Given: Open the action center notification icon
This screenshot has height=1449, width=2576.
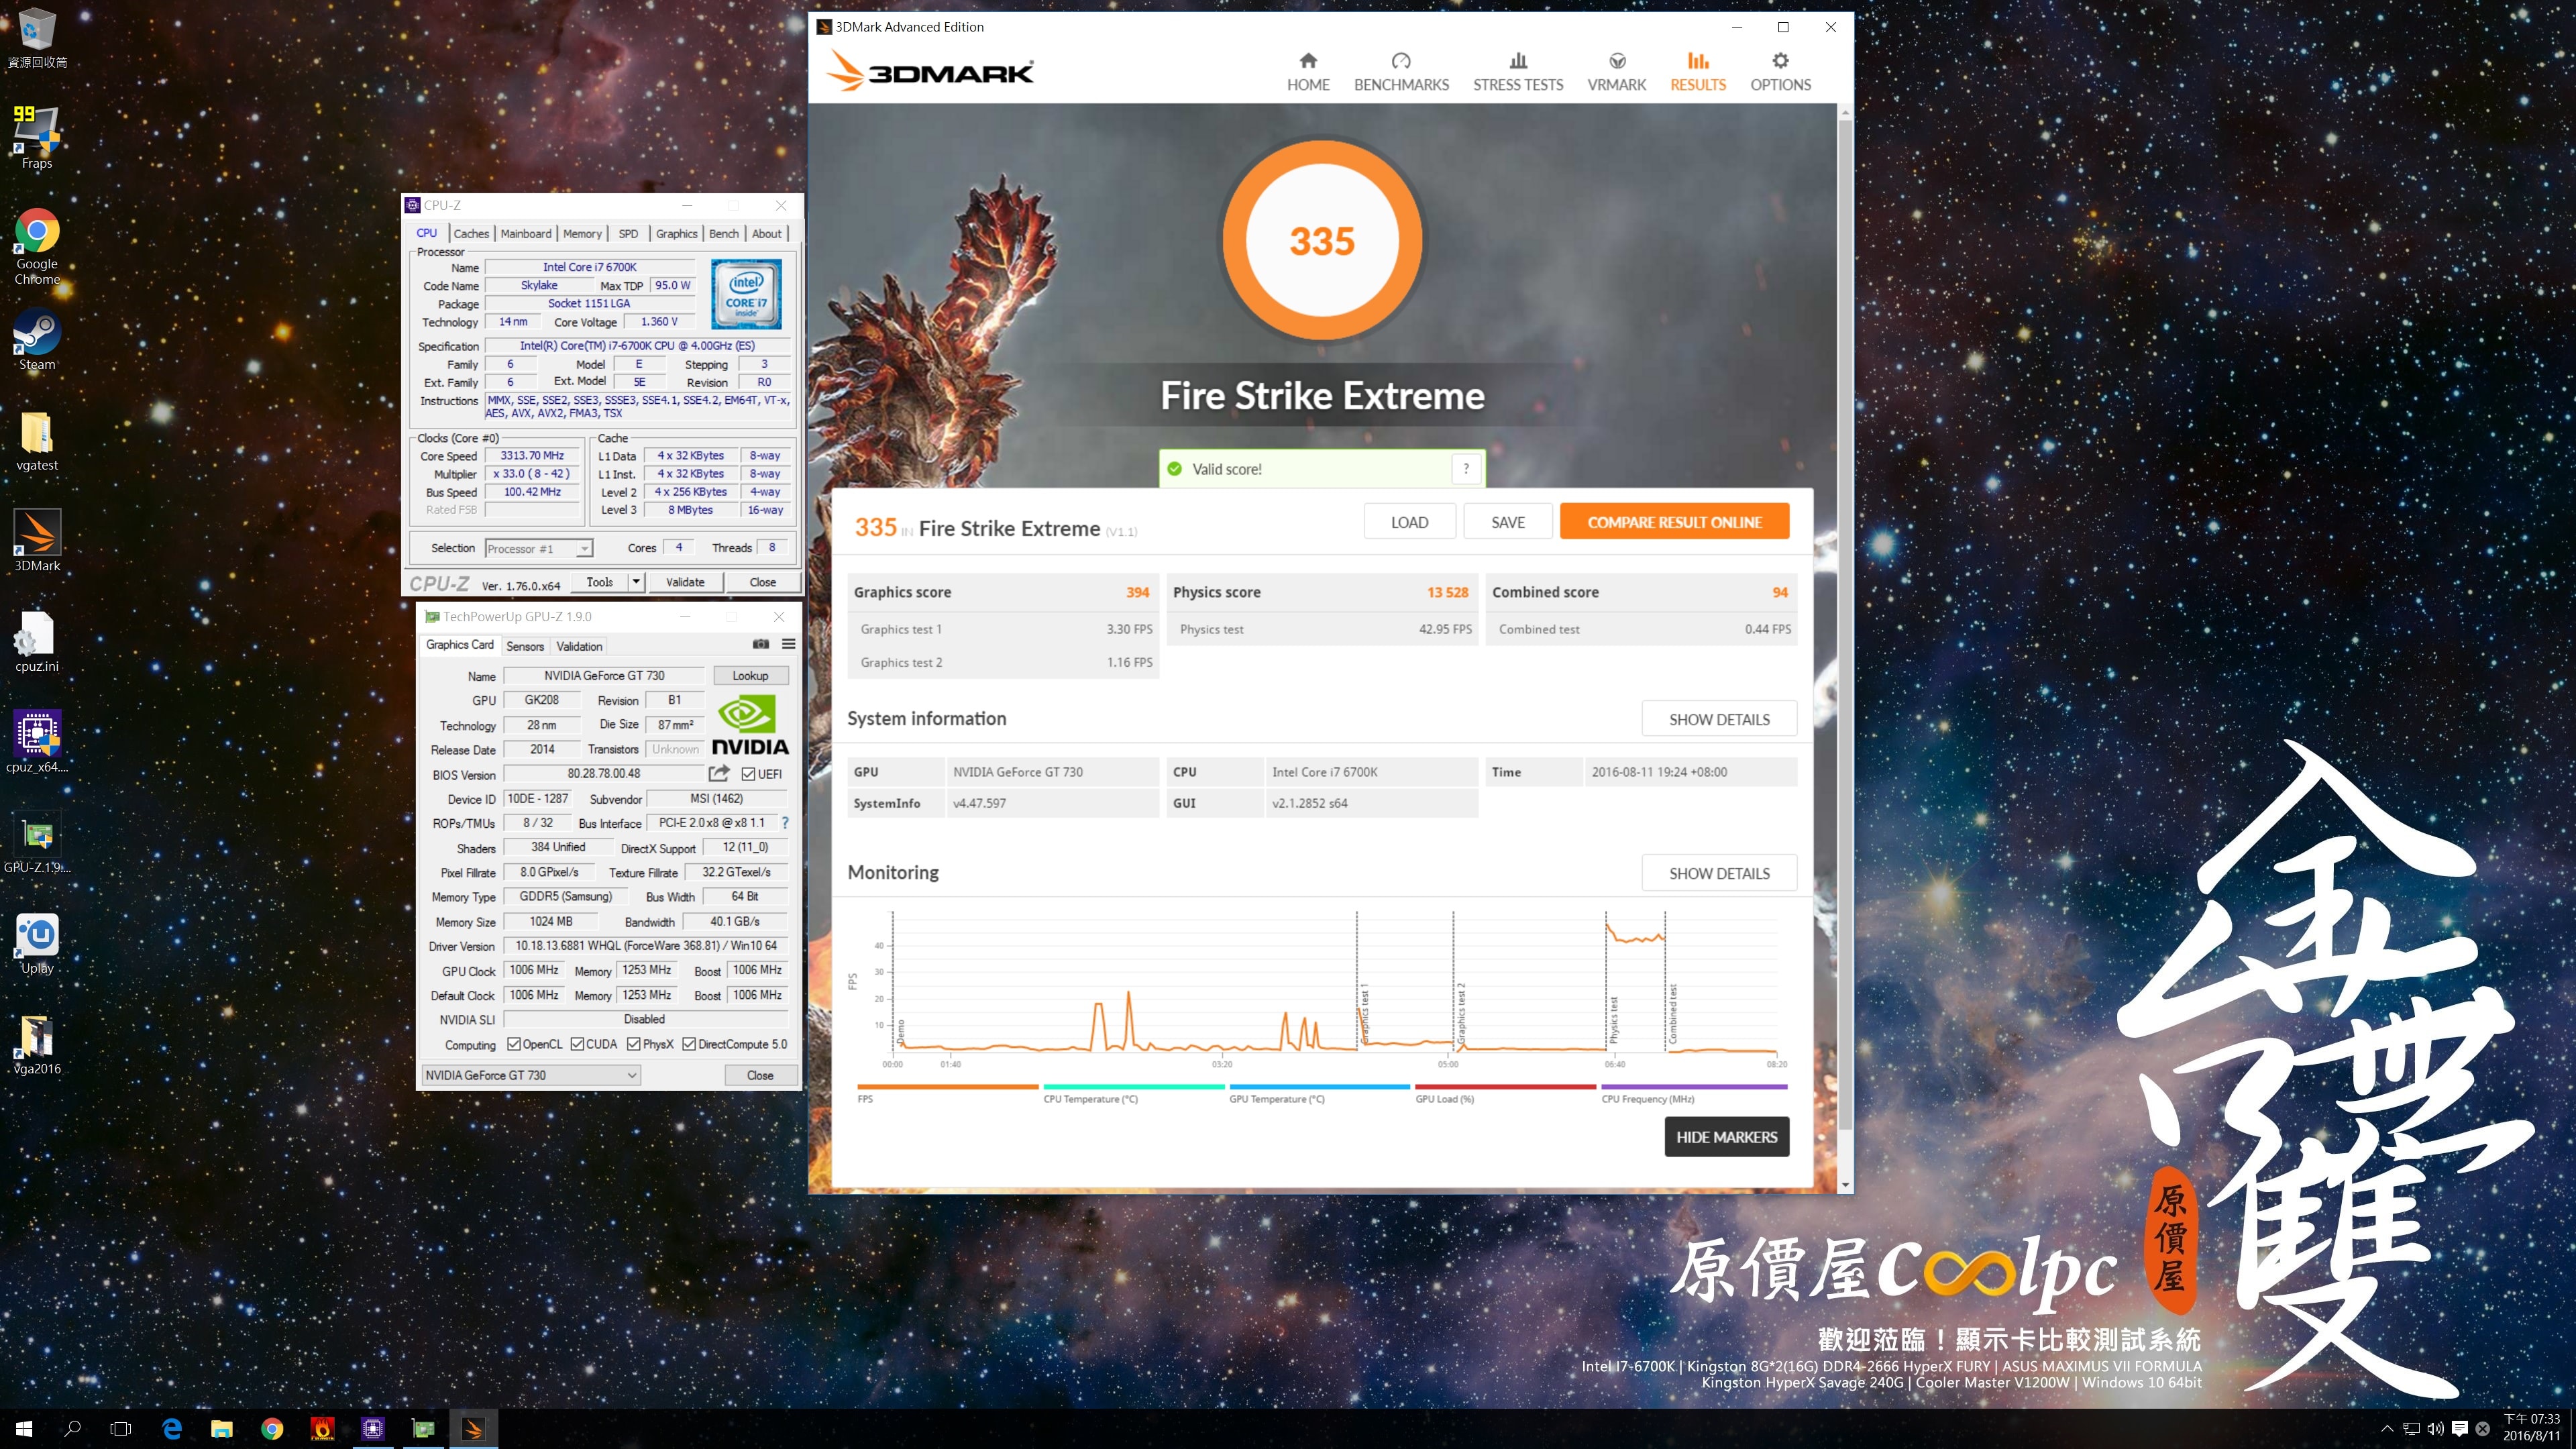Looking at the screenshot, I should [2460, 1429].
